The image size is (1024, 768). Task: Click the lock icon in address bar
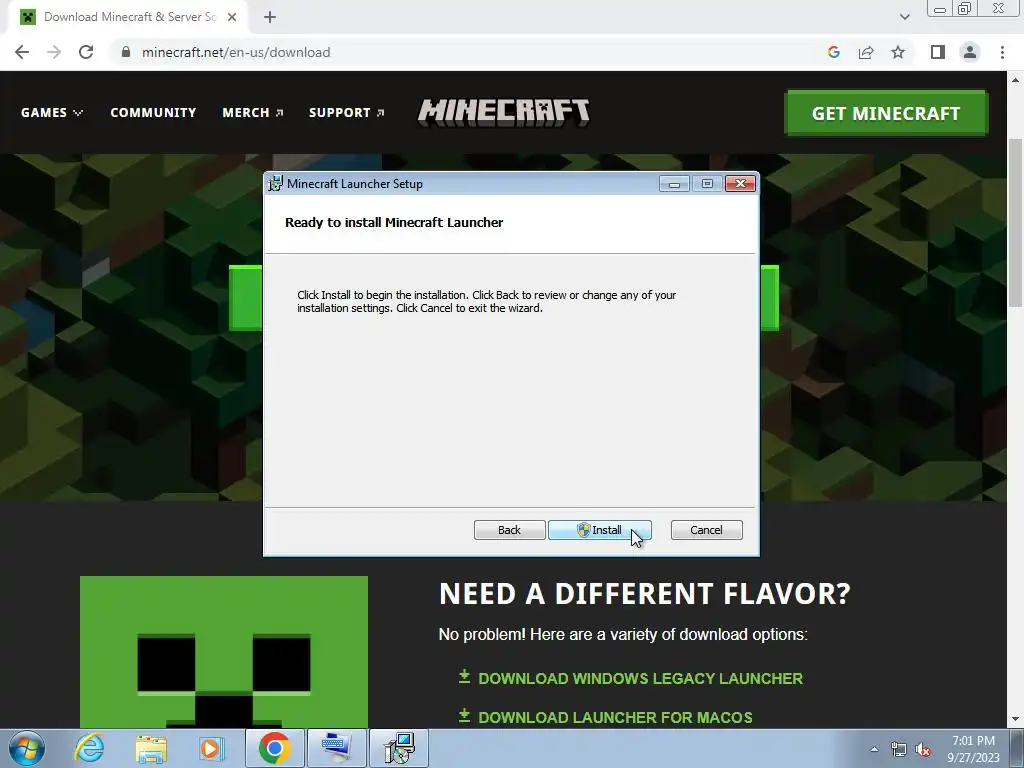(126, 52)
